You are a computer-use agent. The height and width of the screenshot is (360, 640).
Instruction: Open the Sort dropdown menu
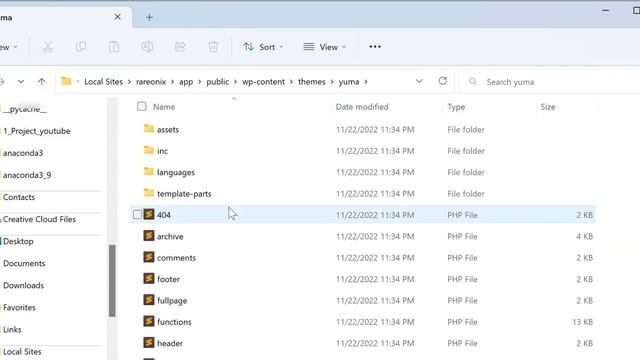click(x=263, y=47)
